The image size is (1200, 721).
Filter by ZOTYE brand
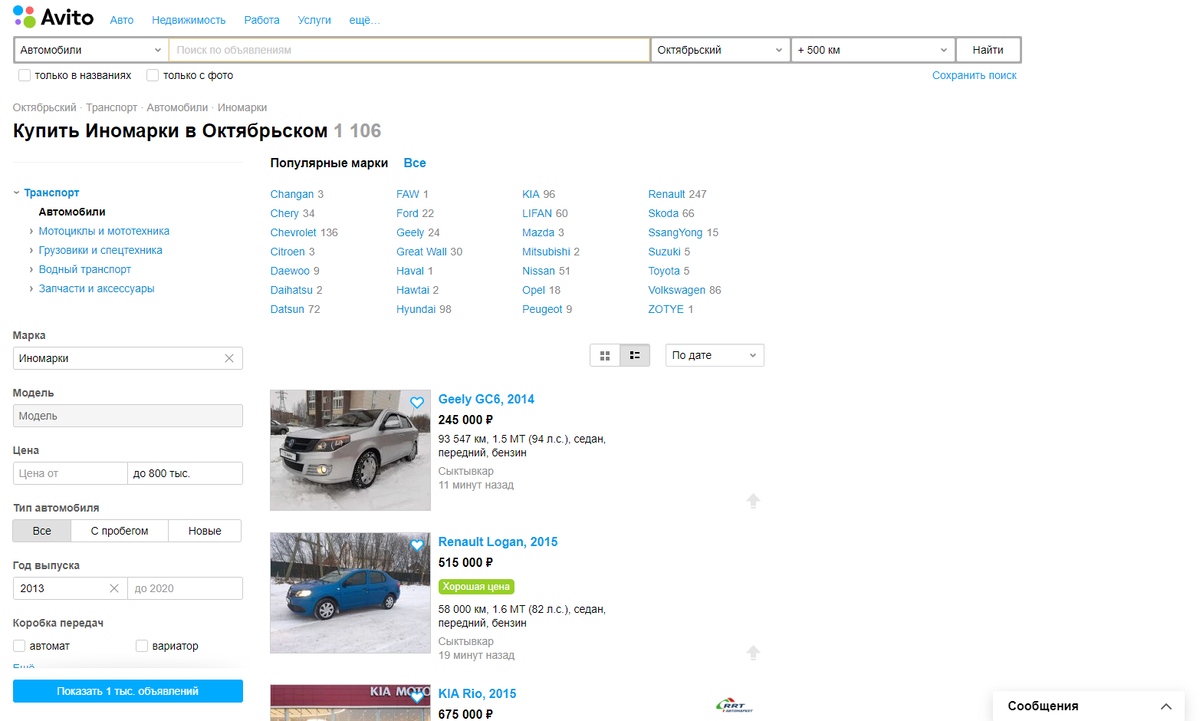point(666,309)
